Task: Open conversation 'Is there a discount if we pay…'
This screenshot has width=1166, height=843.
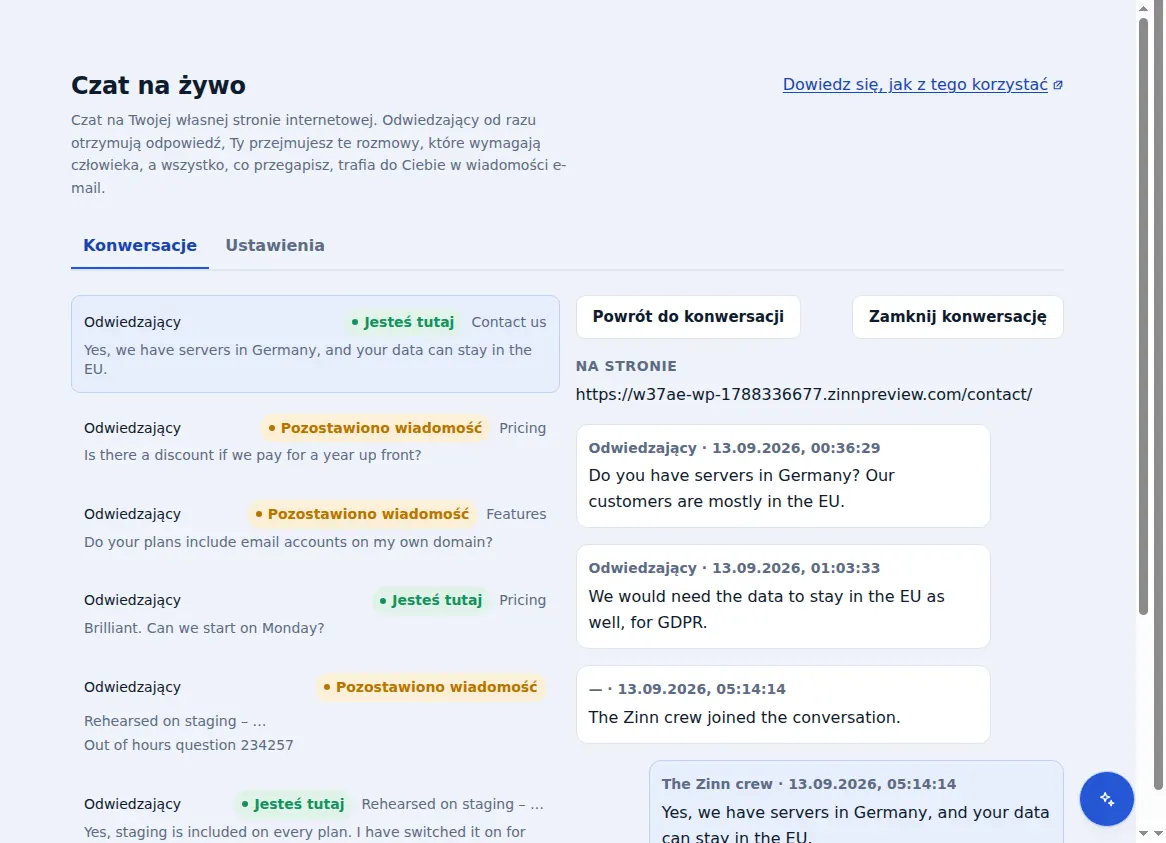Action: (x=315, y=441)
